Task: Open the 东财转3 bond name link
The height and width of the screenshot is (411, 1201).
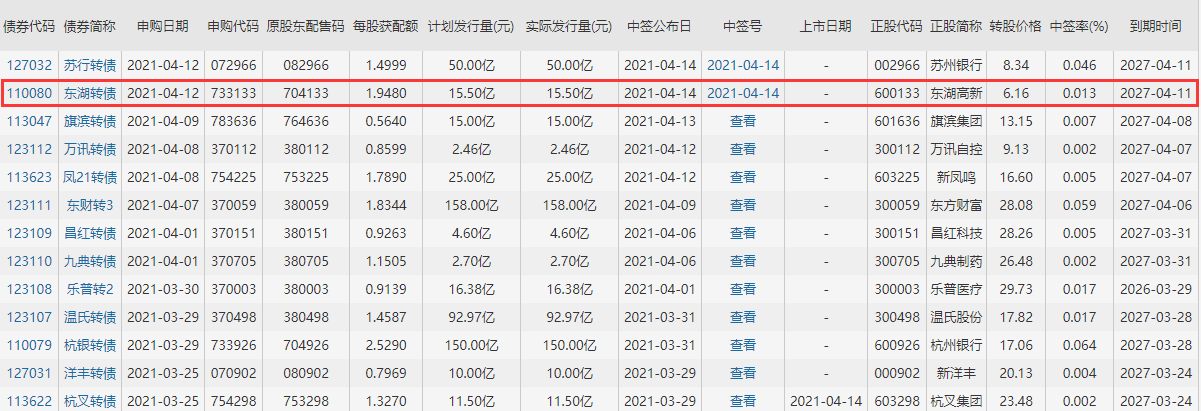Action: coord(90,205)
